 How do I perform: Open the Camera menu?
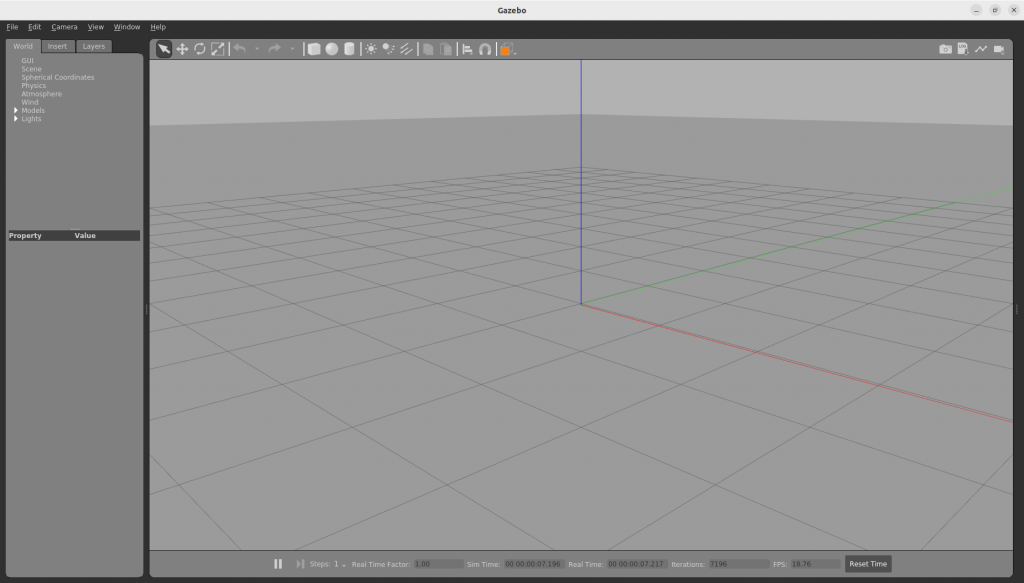64,27
